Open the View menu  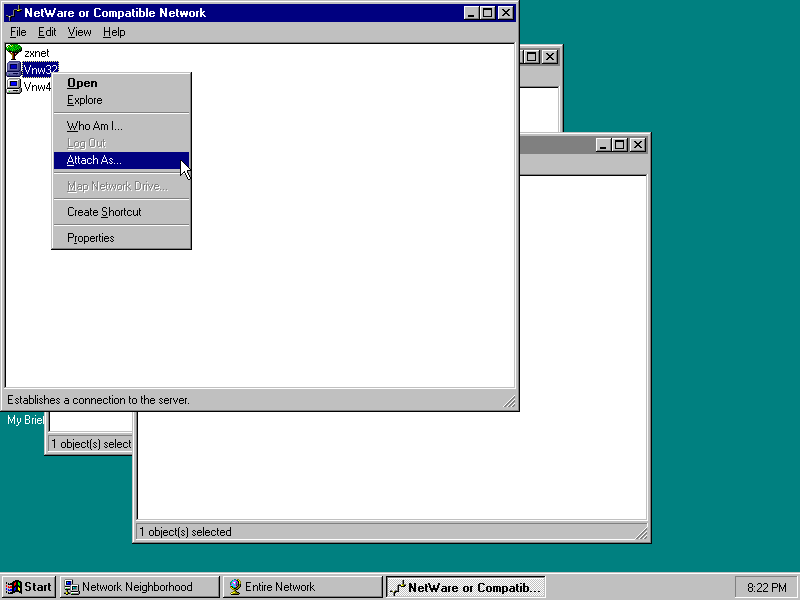point(79,32)
